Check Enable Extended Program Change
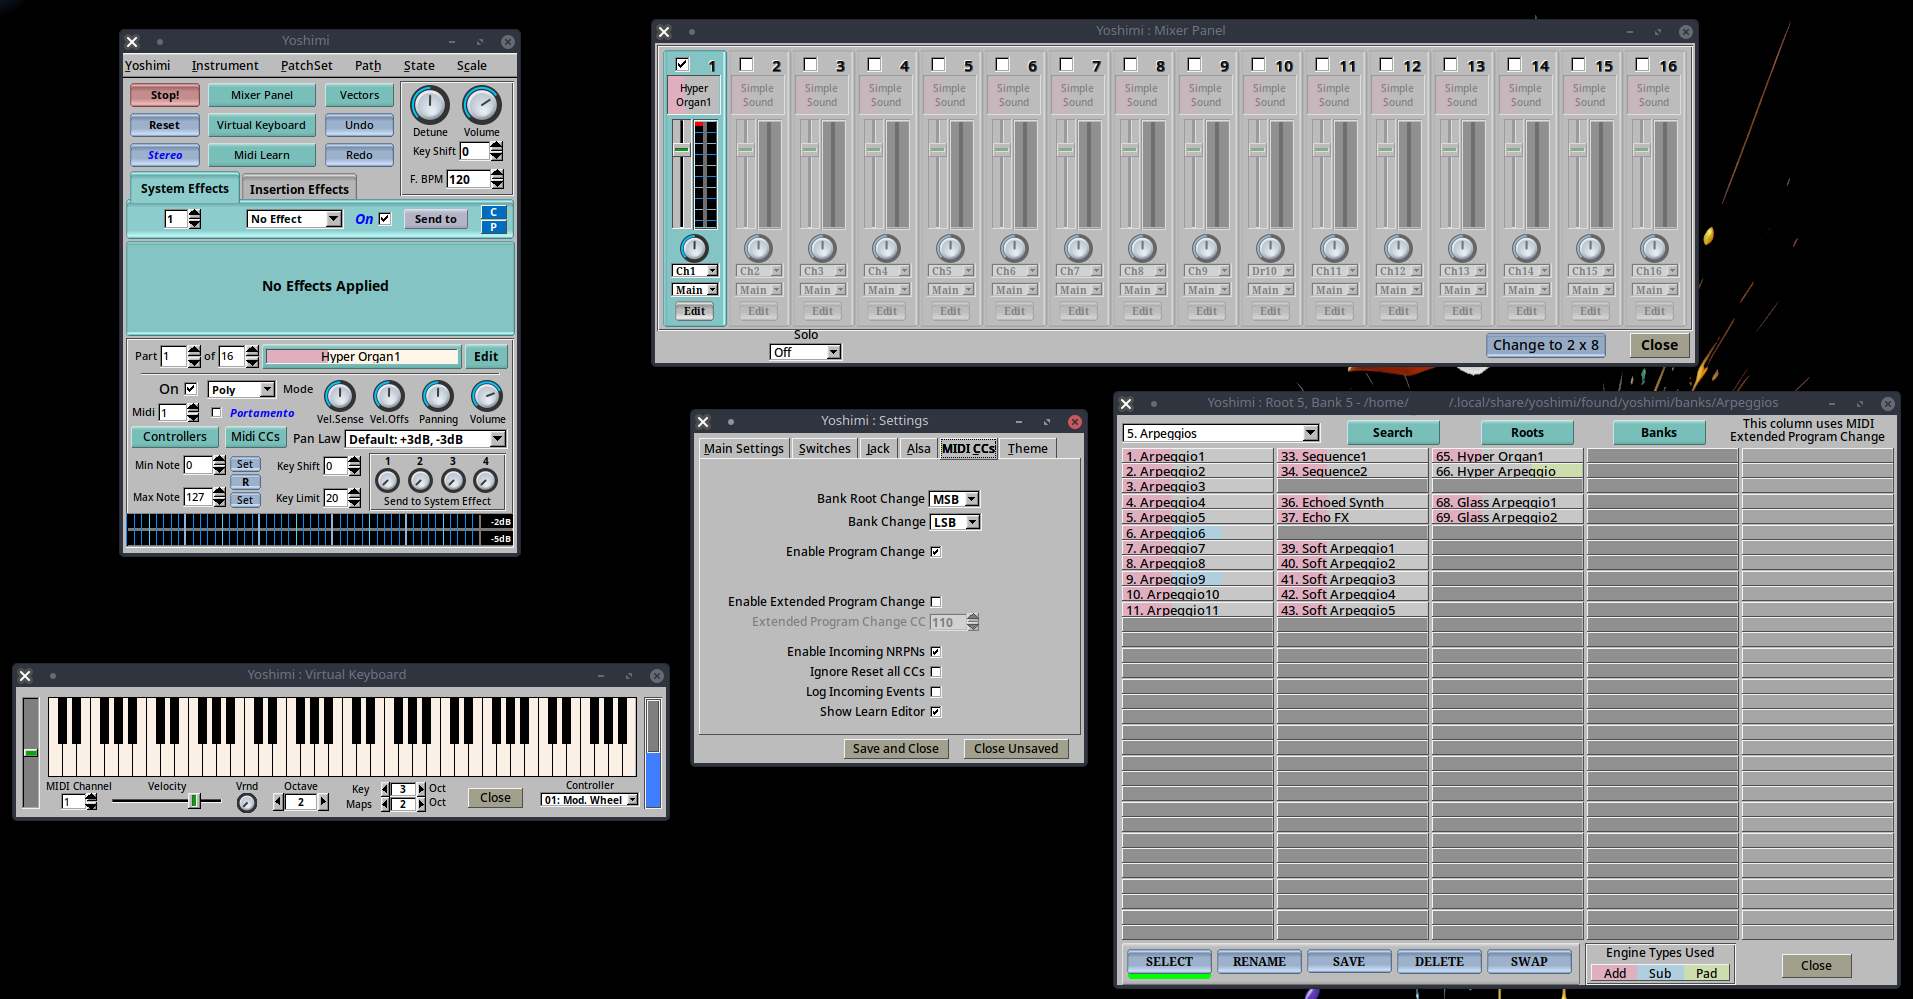This screenshot has height=999, width=1913. 936,602
